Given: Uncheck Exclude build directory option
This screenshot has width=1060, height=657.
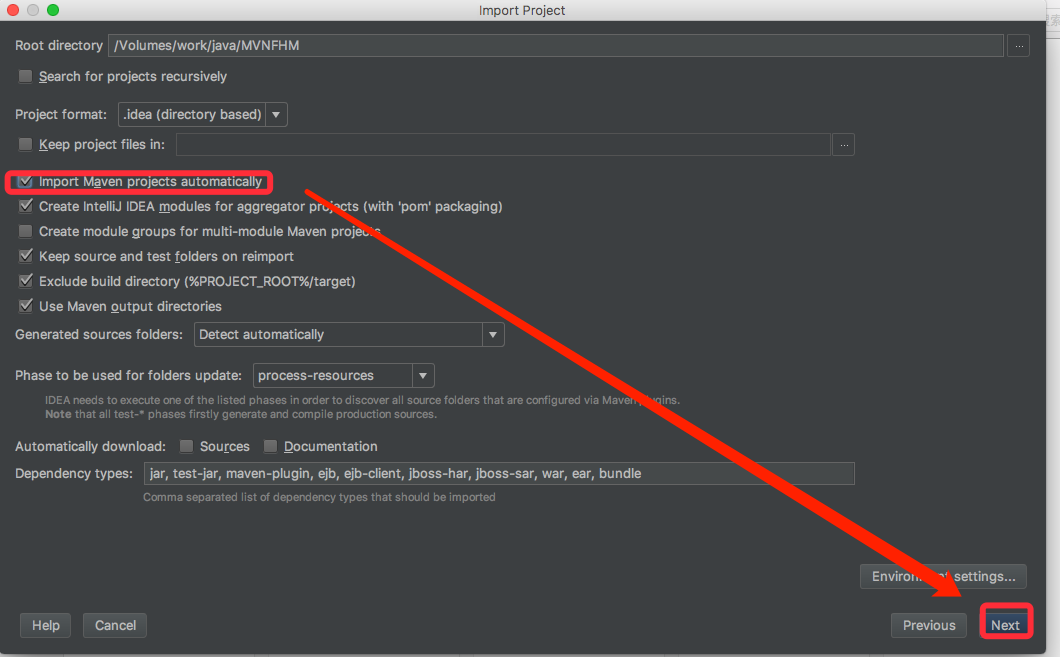Looking at the screenshot, I should pyautogui.click(x=26, y=281).
